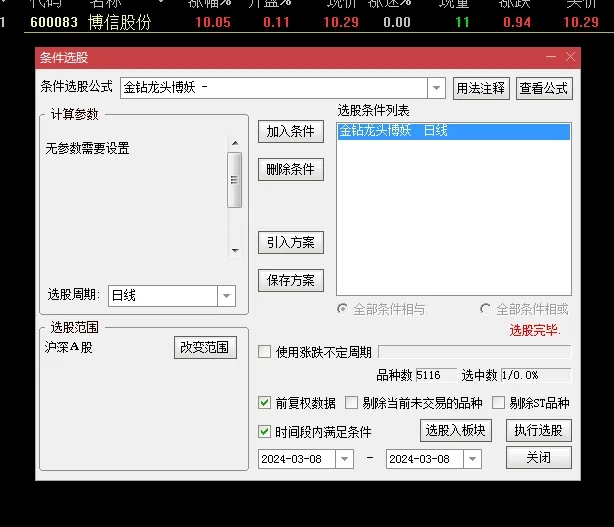Viewport: 614px width, 527px height.
Task: Enable 剔除ST品种 checkbox
Action: (498, 404)
